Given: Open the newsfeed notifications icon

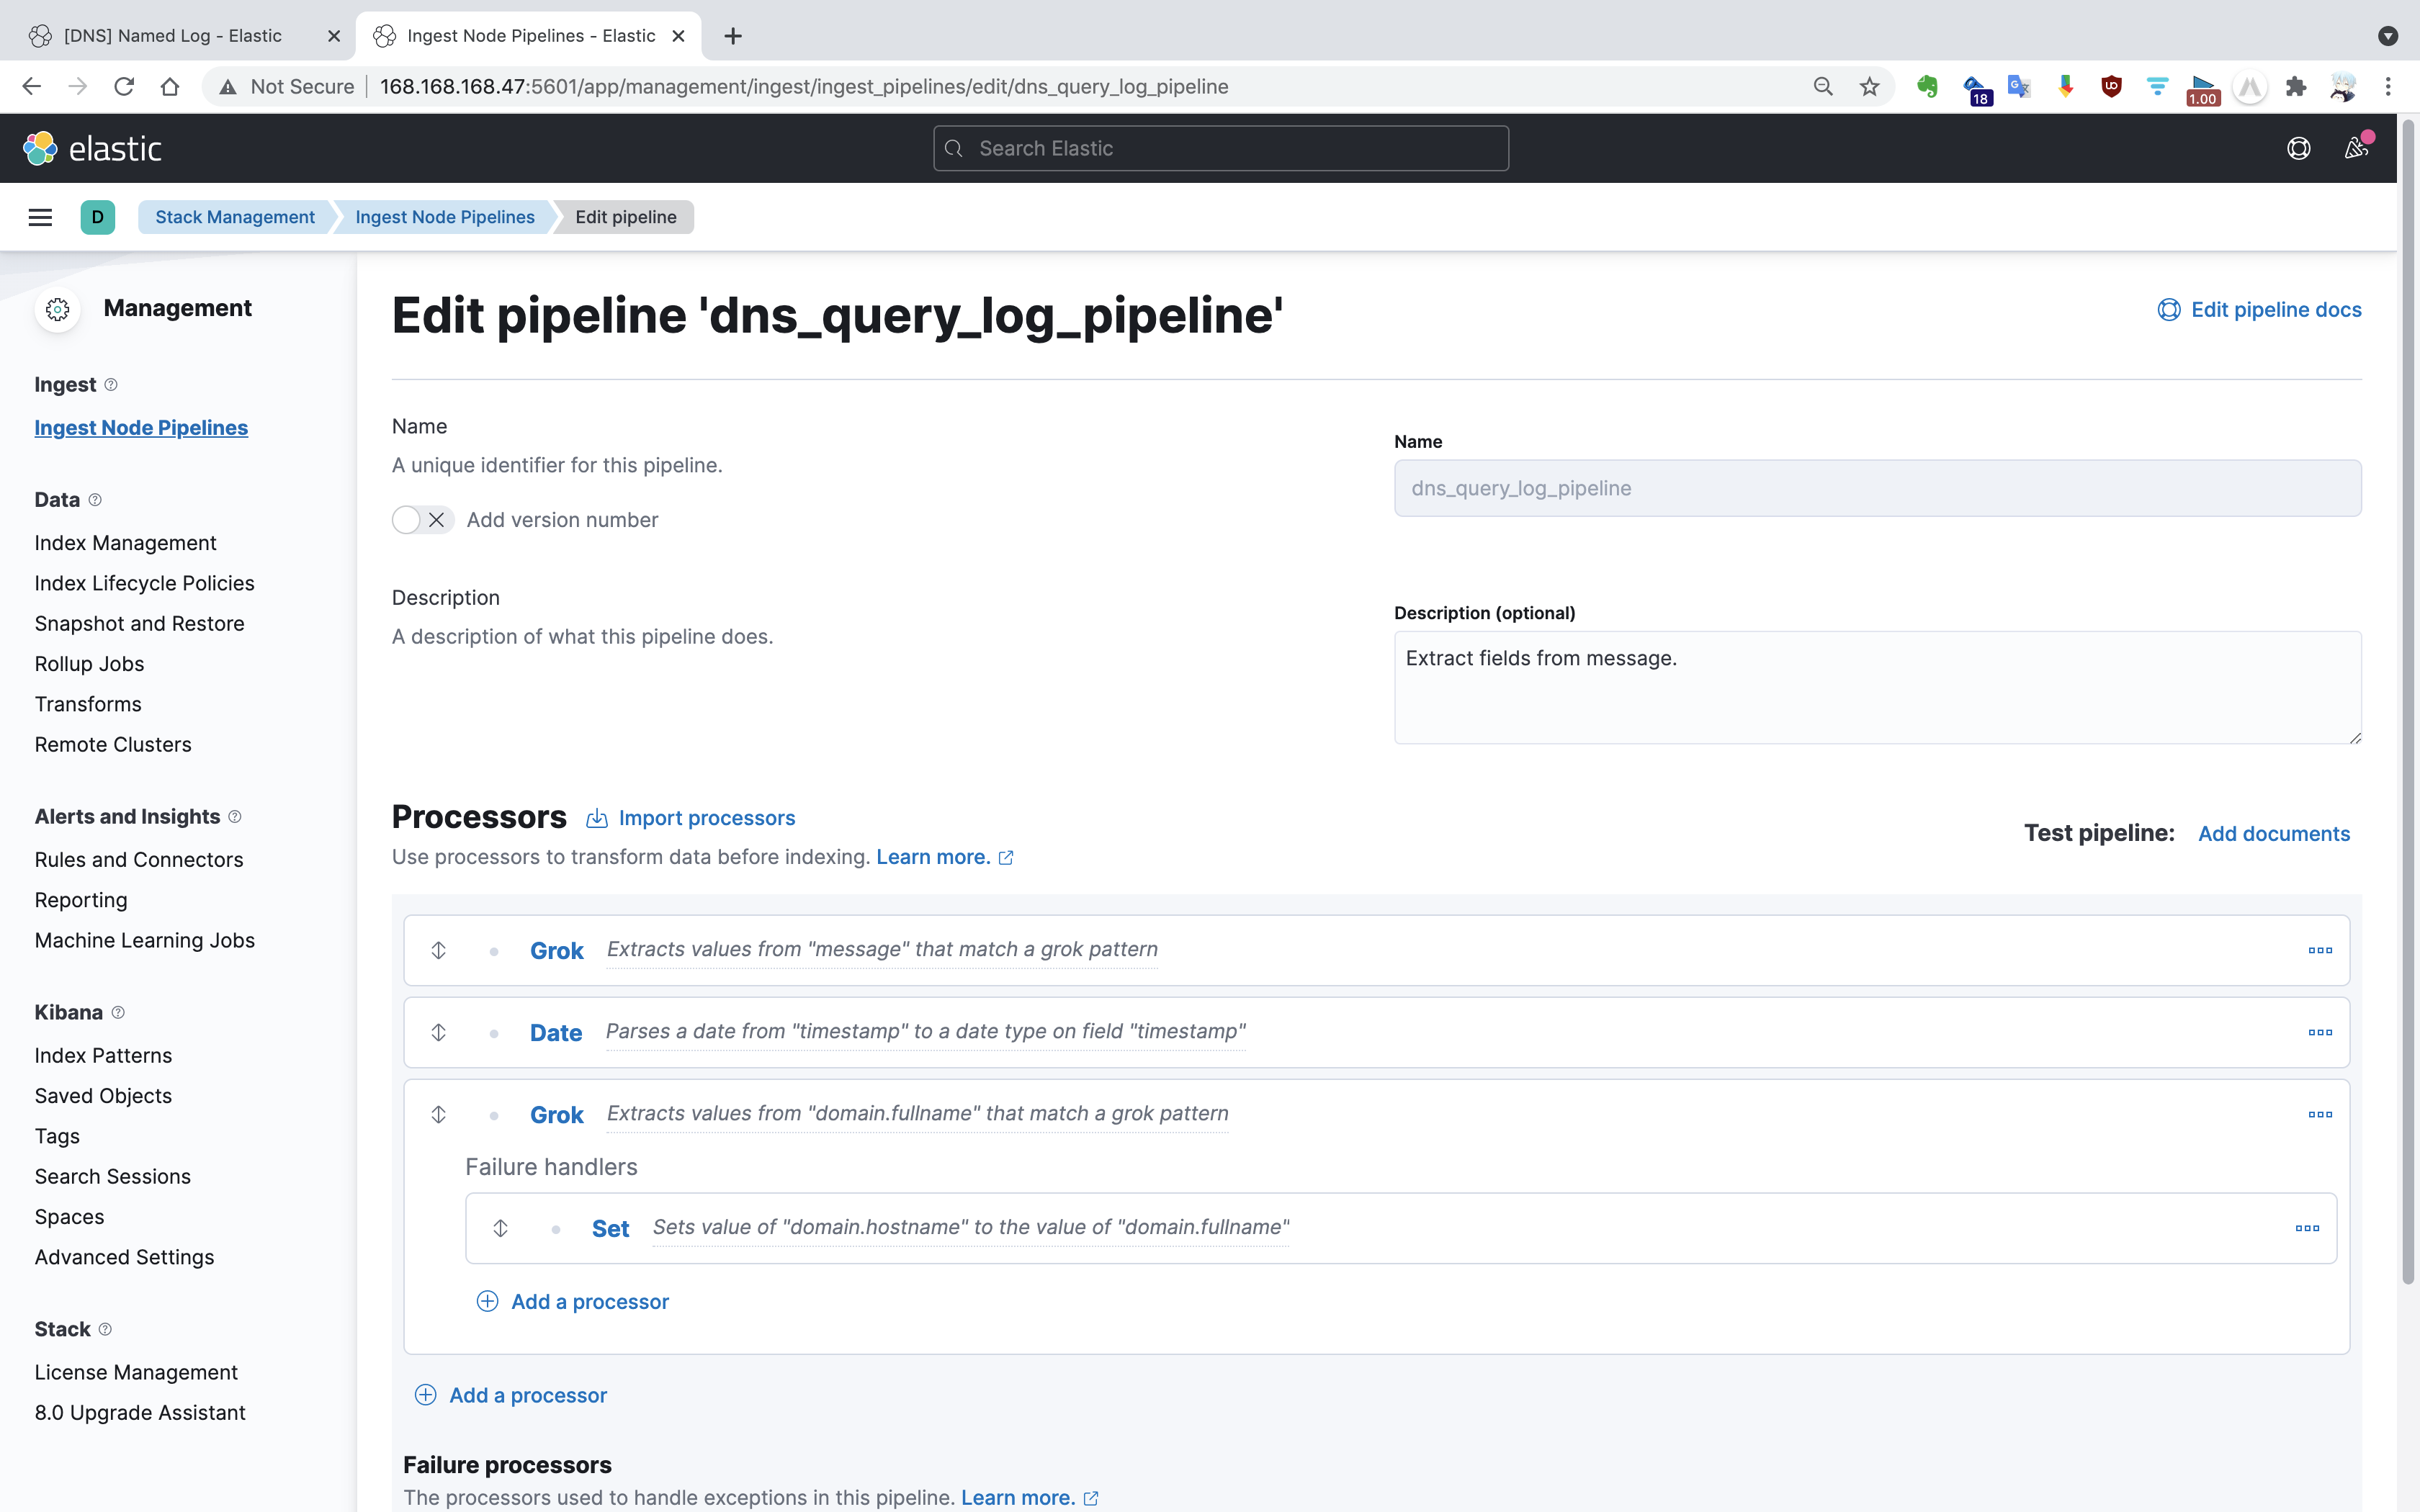Looking at the screenshot, I should point(2356,148).
